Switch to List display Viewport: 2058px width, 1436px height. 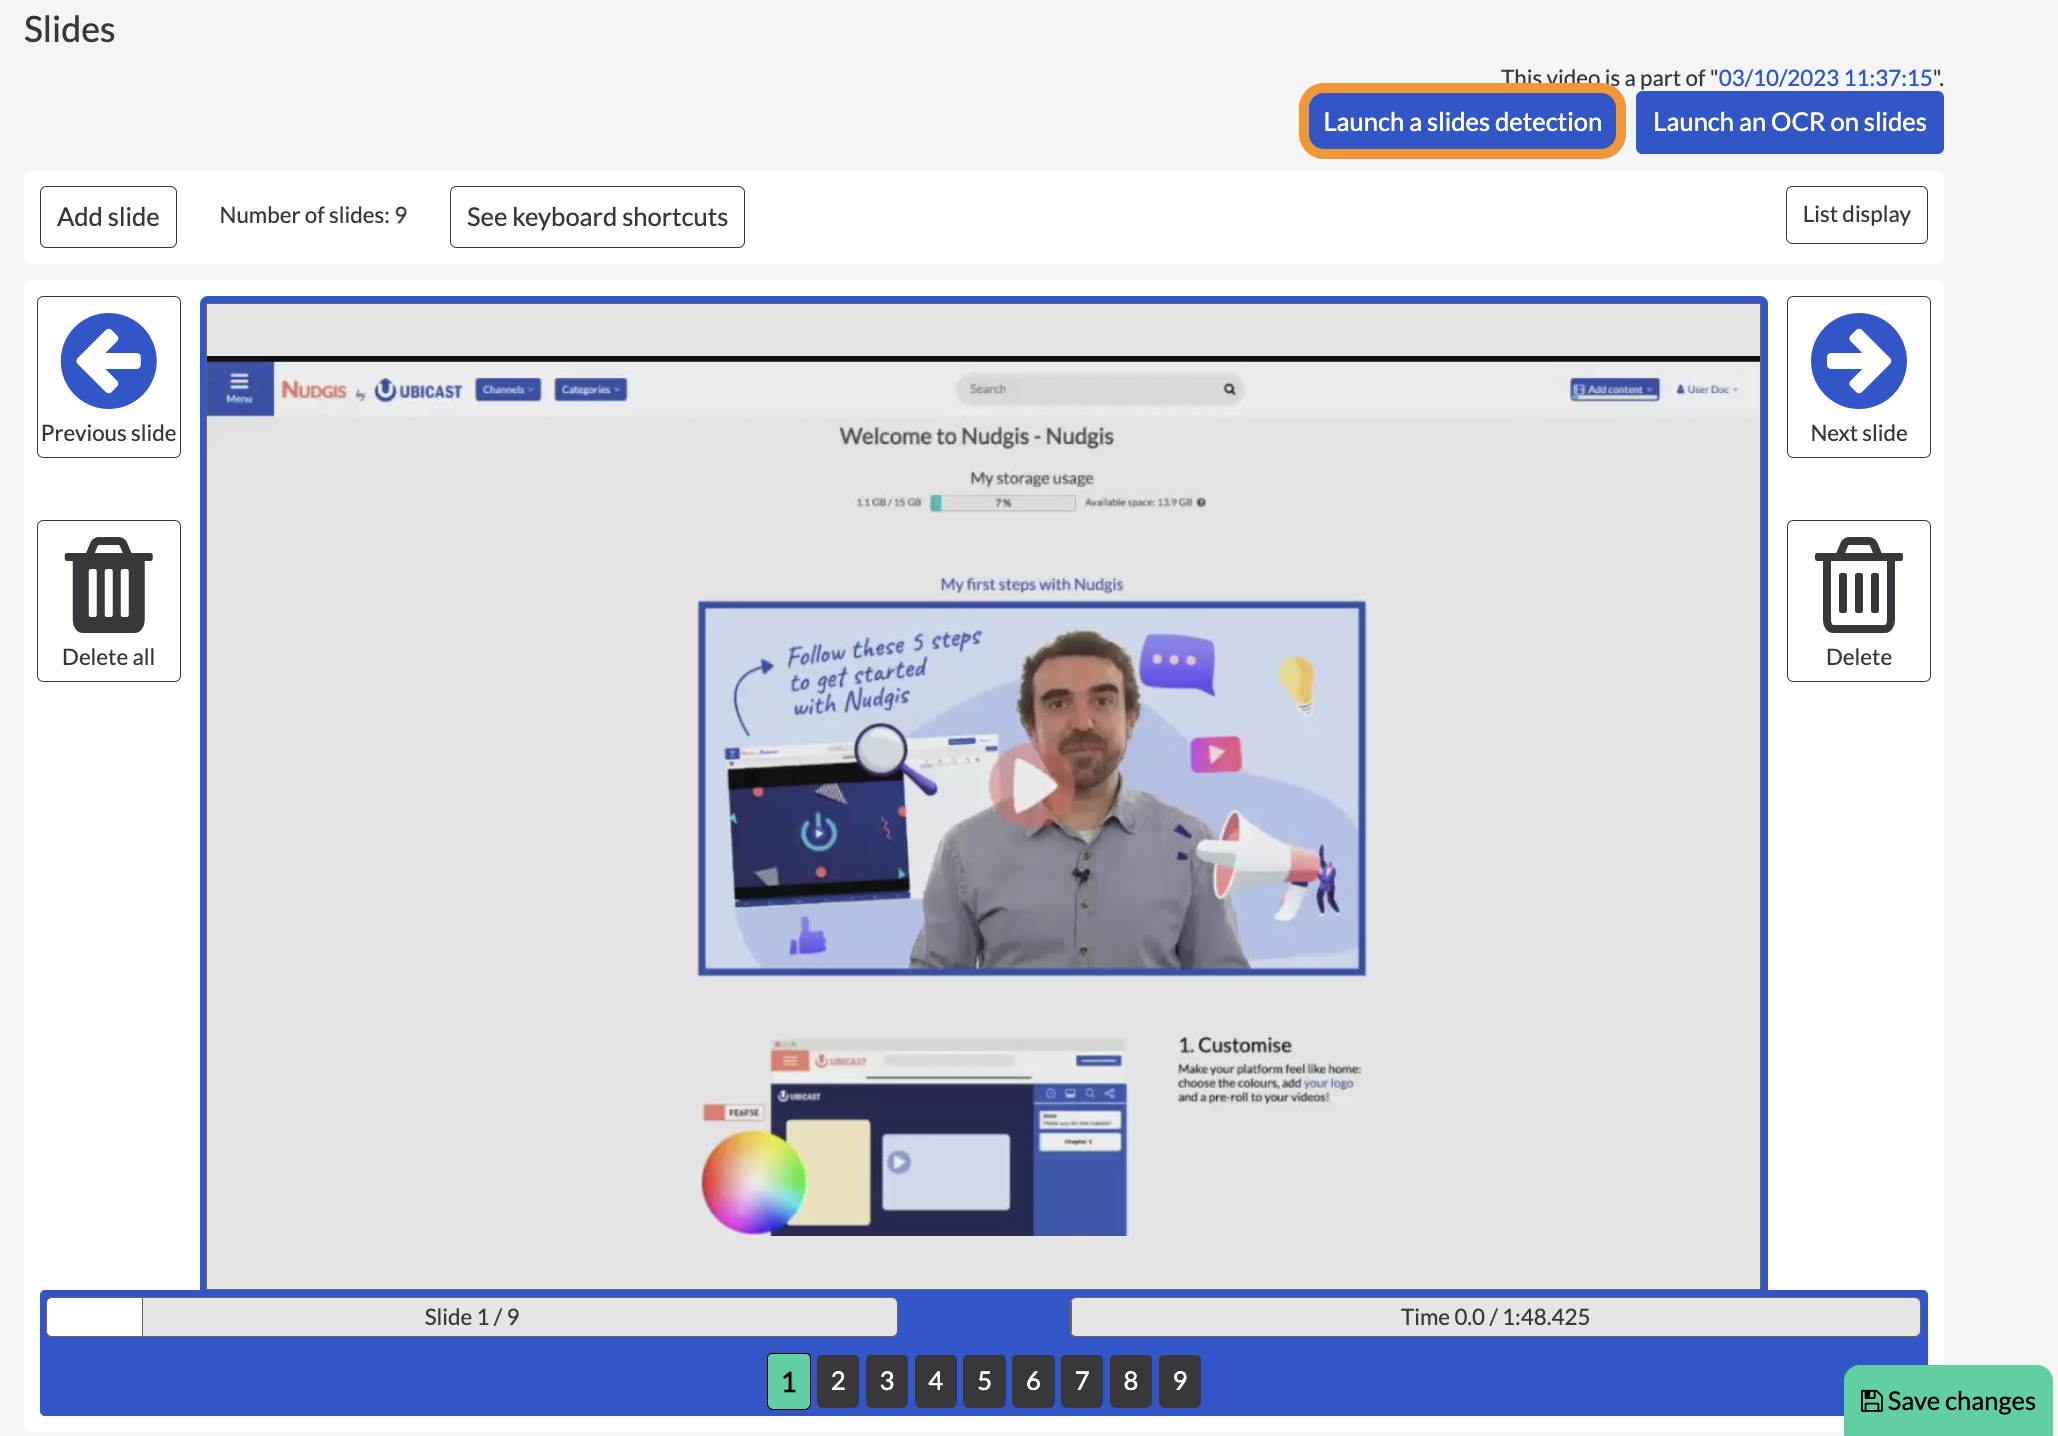pos(1856,214)
